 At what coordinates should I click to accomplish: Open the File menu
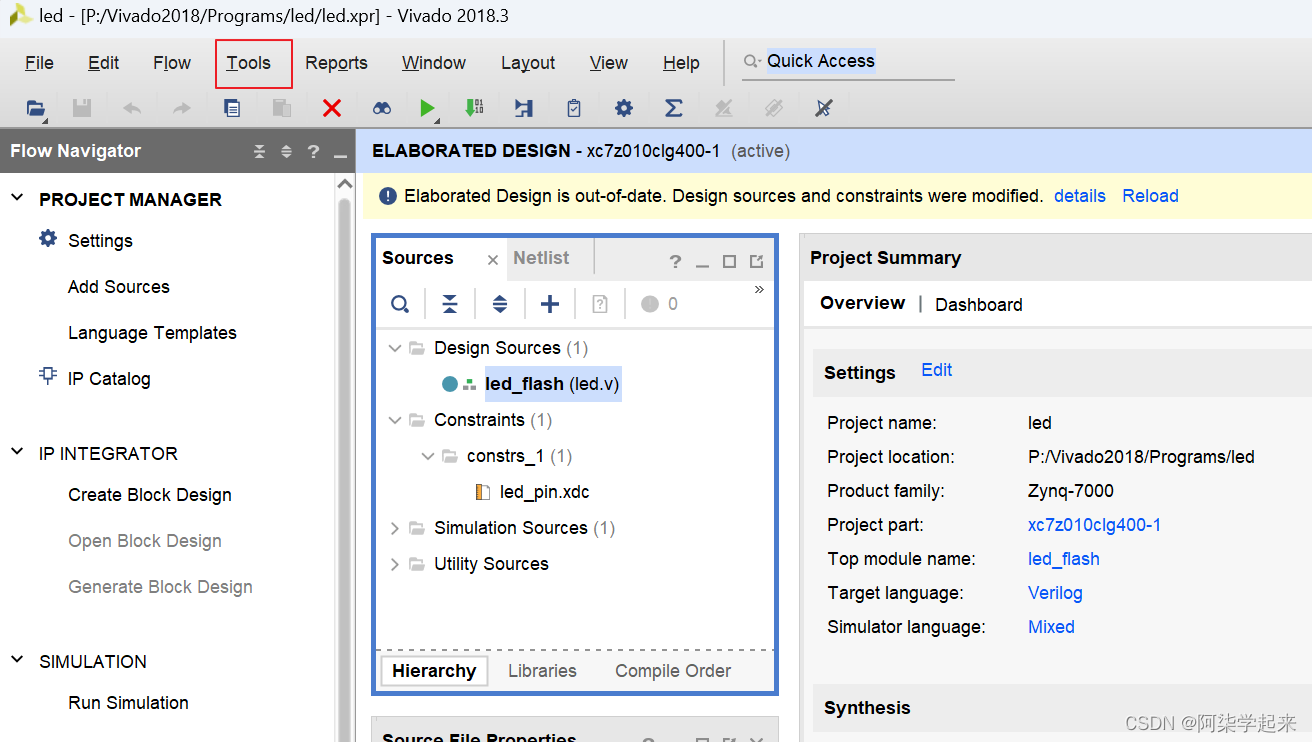[39, 63]
